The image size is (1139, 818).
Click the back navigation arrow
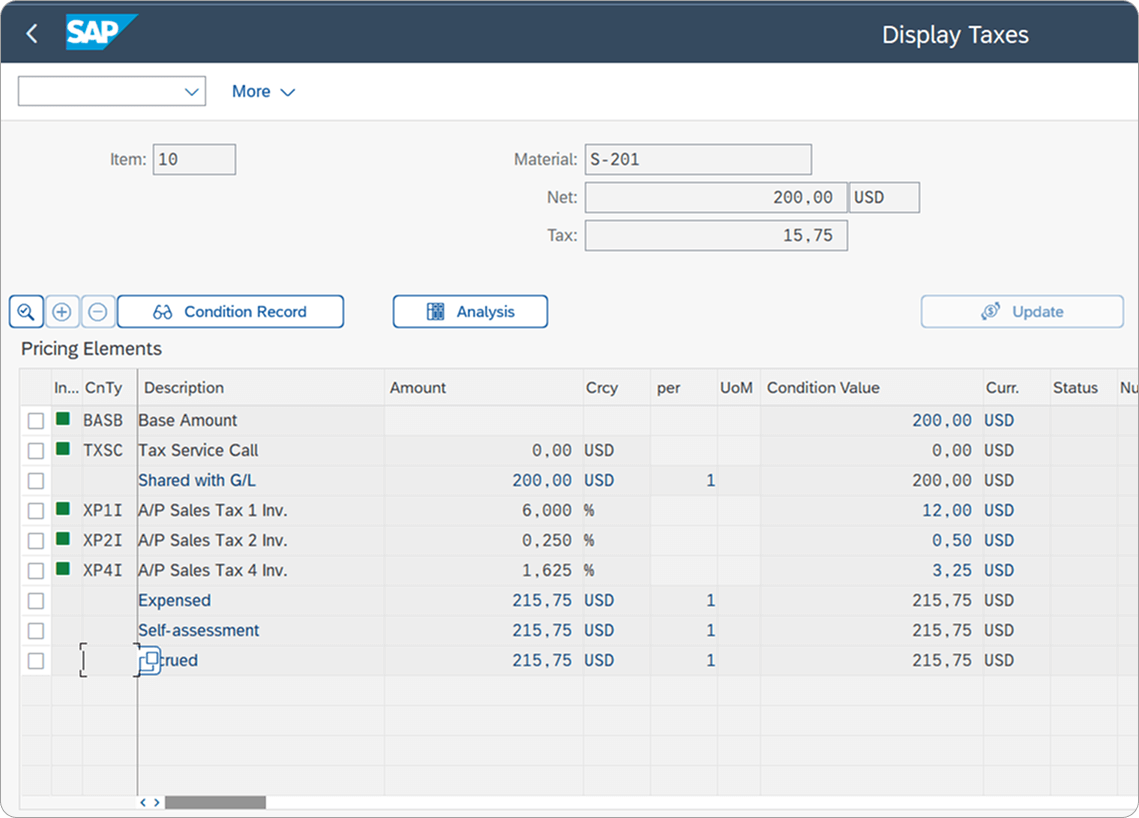click(x=29, y=32)
